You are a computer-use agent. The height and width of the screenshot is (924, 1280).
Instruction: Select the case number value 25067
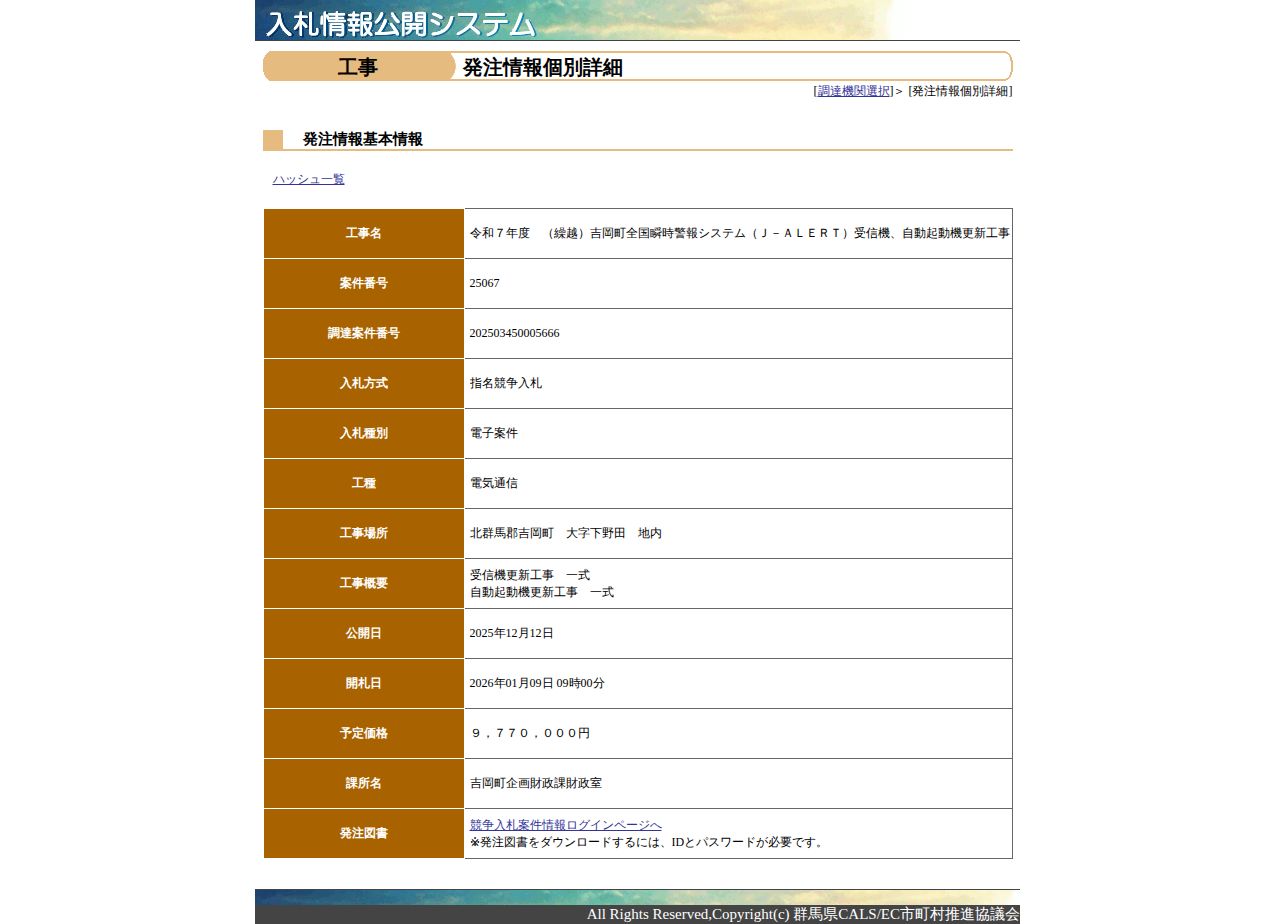pyautogui.click(x=484, y=283)
